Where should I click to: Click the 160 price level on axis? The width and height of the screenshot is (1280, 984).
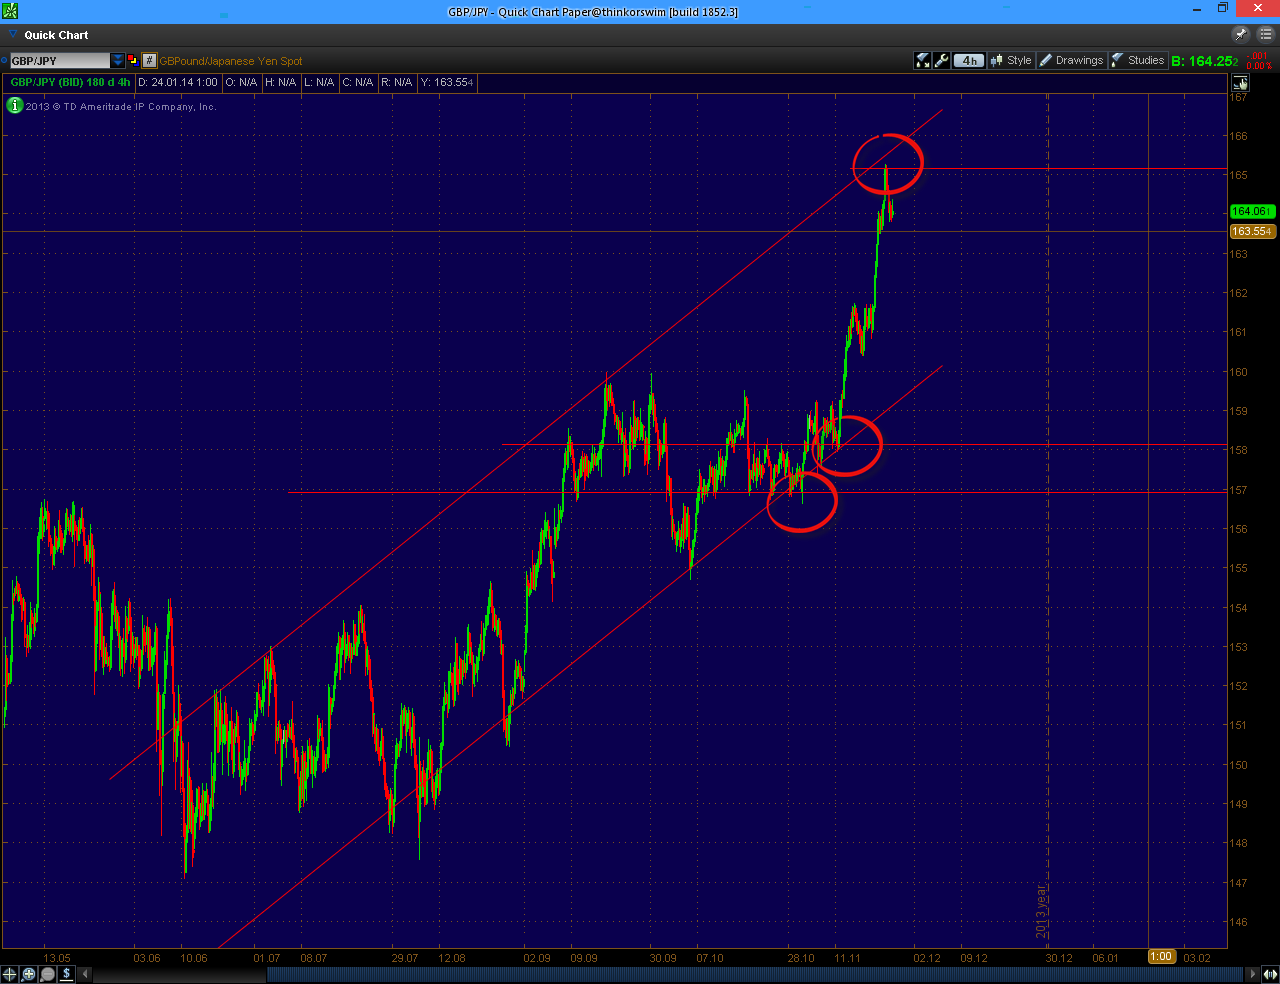1238,372
